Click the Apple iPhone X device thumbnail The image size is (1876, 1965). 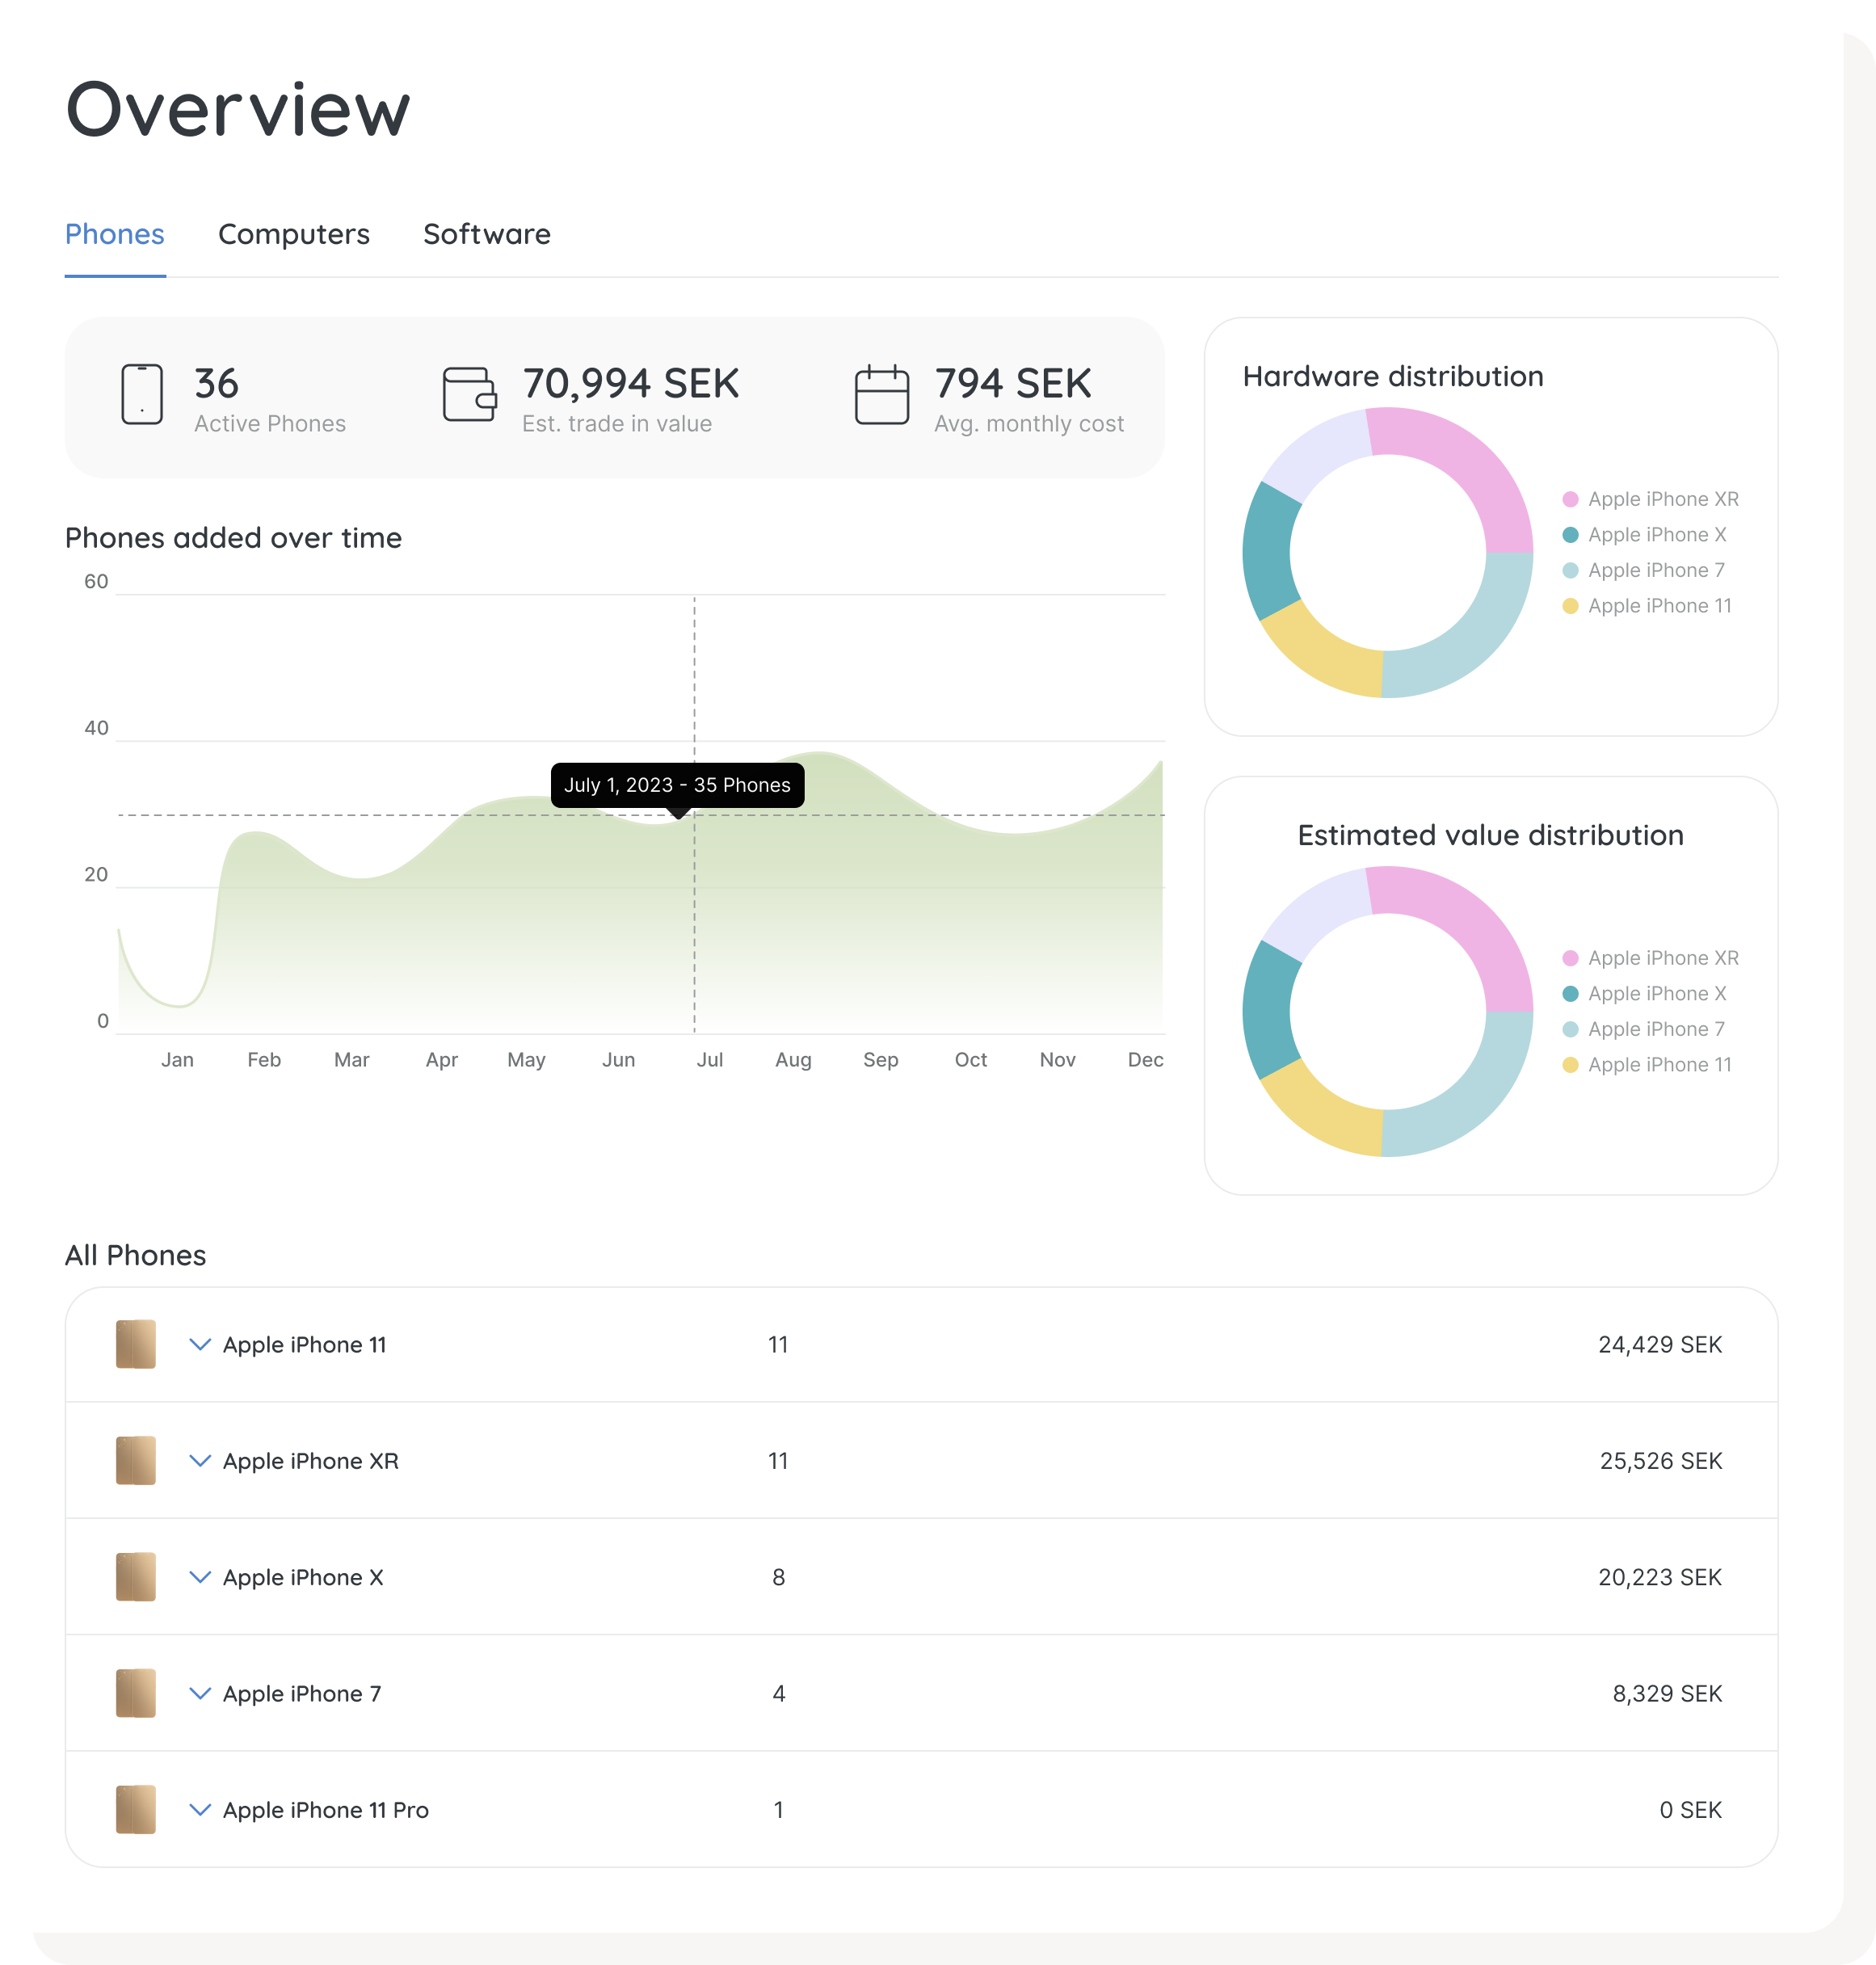tap(136, 1577)
